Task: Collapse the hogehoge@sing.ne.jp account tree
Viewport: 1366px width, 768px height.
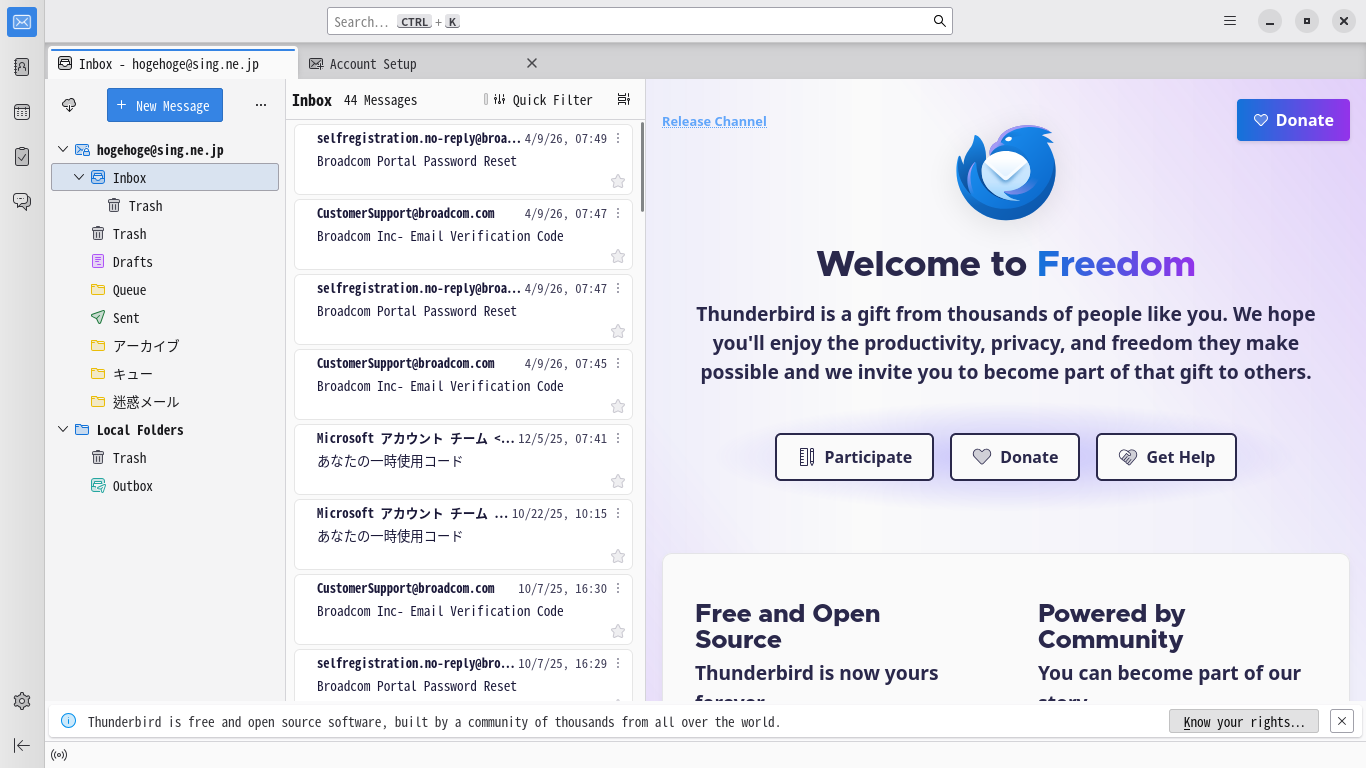Action: [x=63, y=149]
